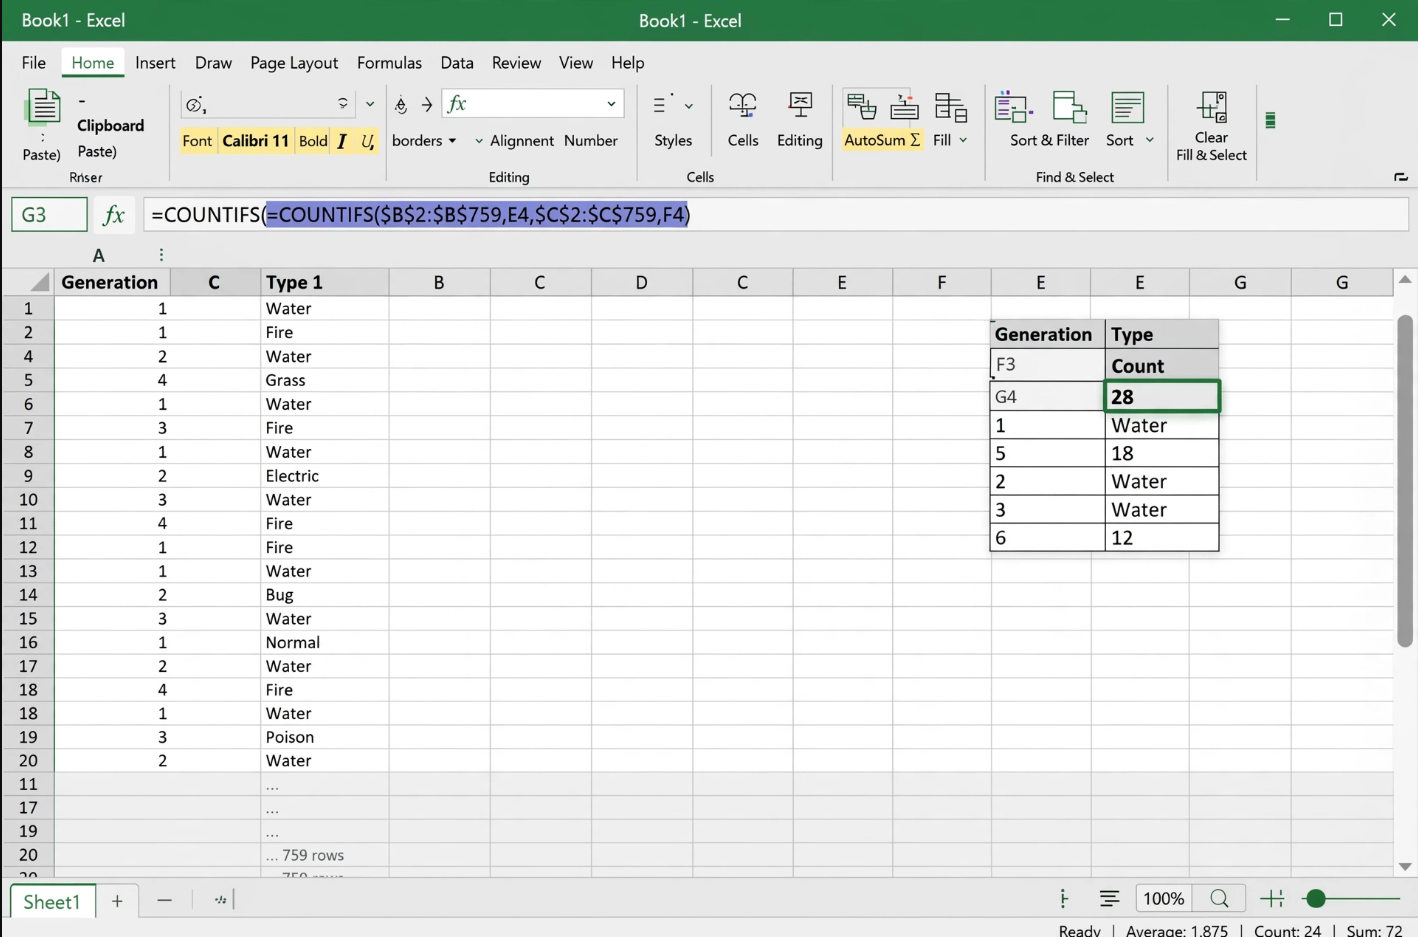The width and height of the screenshot is (1418, 937).
Task: Switch to the Data tab
Action: click(457, 62)
